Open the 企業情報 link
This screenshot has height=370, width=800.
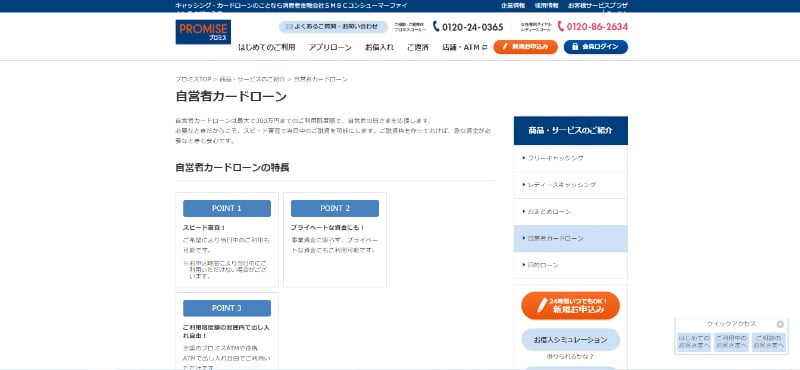tap(512, 6)
